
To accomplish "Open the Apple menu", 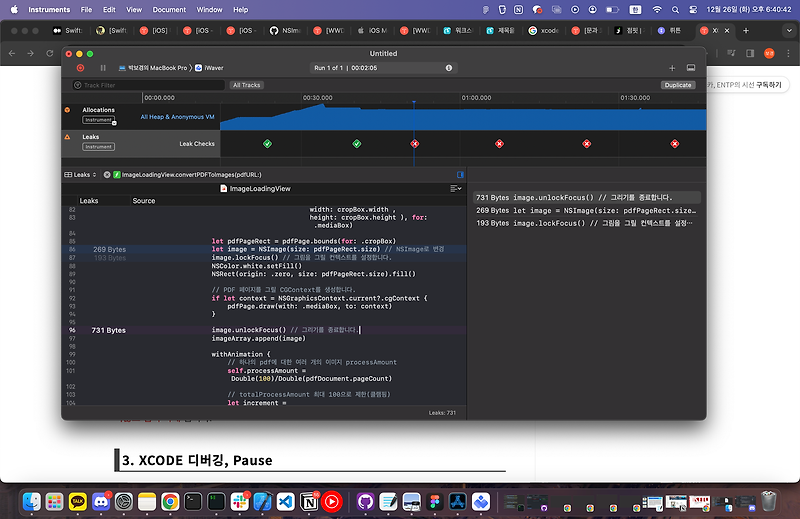I will coord(14,9).
